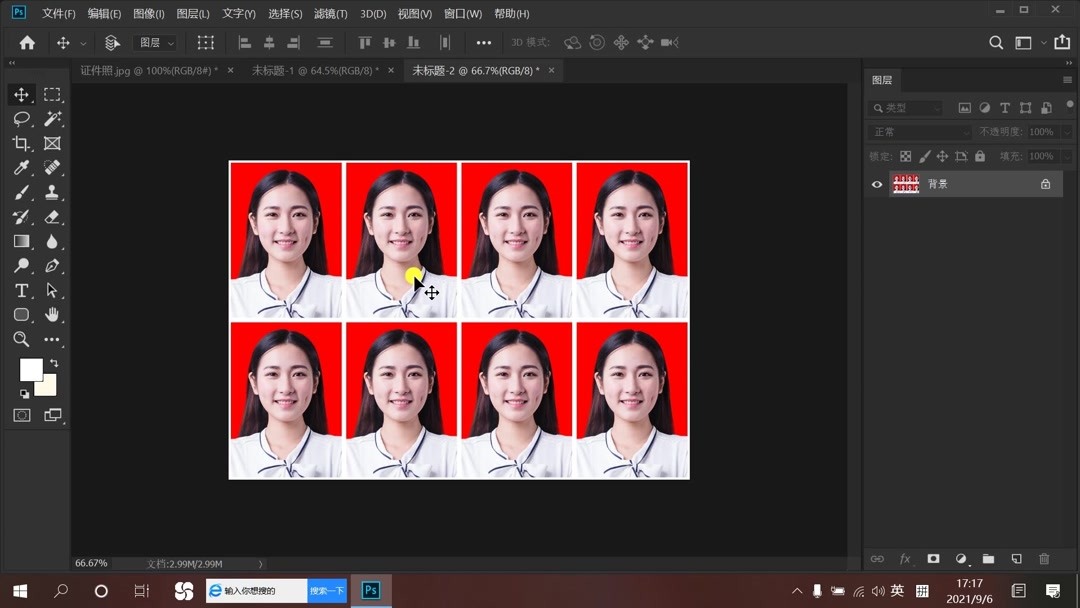This screenshot has width=1080, height=608.
Task: Open the 不透明度 opacity dropdown
Action: click(1067, 132)
